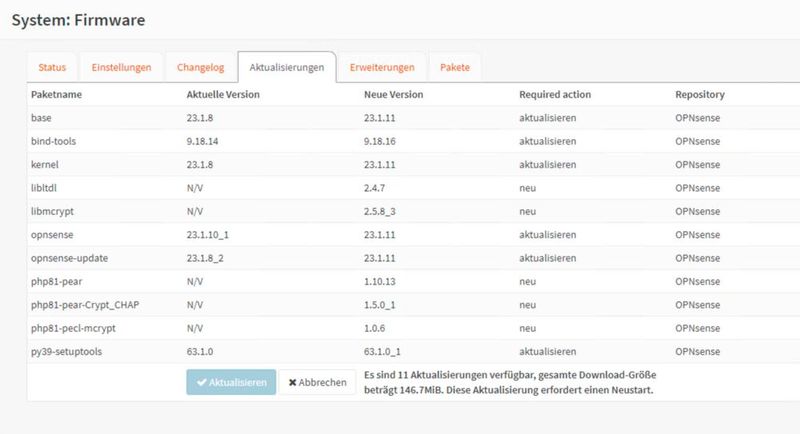The height and width of the screenshot is (434, 800).
Task: Click the Paketname column header
Action: click(56, 94)
